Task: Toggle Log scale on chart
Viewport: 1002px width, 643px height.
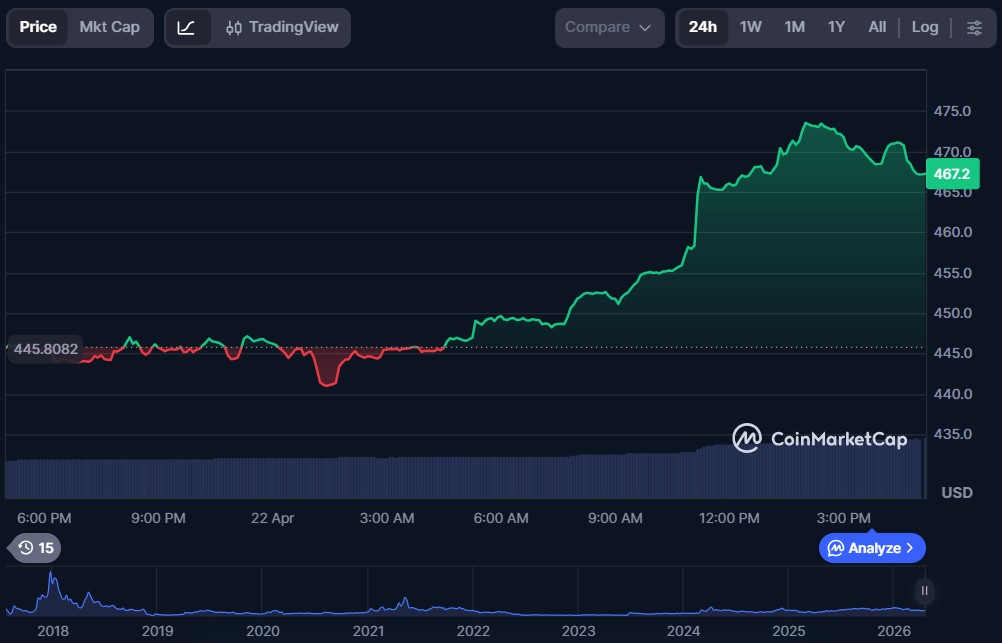Action: [925, 27]
